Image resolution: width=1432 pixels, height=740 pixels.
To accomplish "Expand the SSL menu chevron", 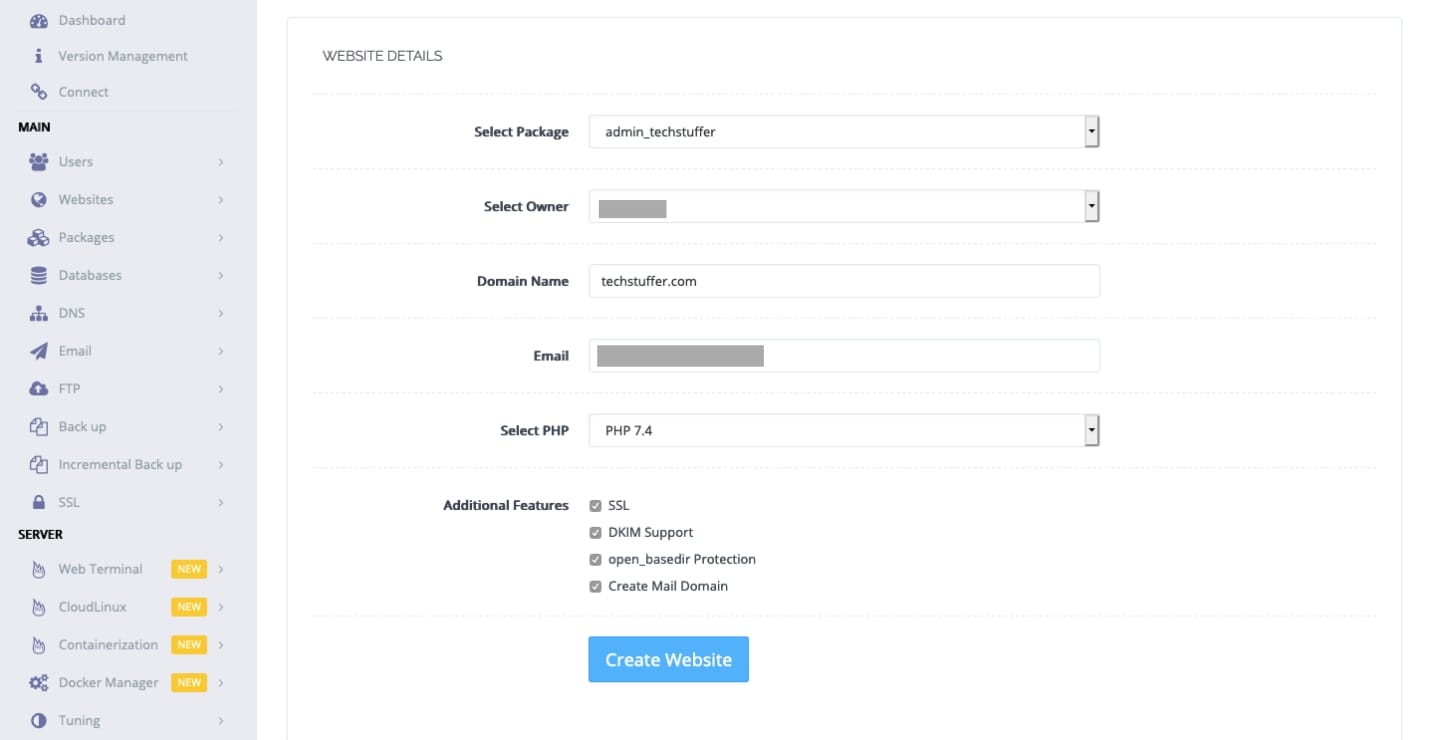I will [x=220, y=502].
